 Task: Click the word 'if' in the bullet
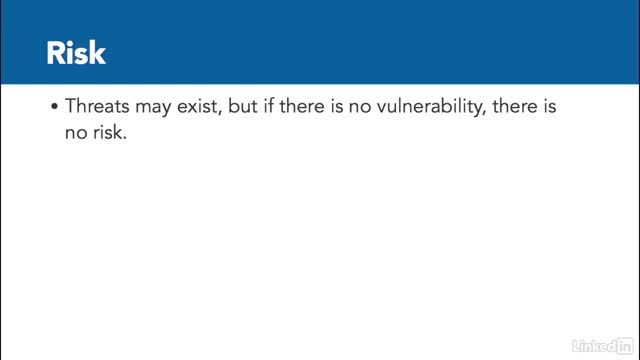(268, 106)
